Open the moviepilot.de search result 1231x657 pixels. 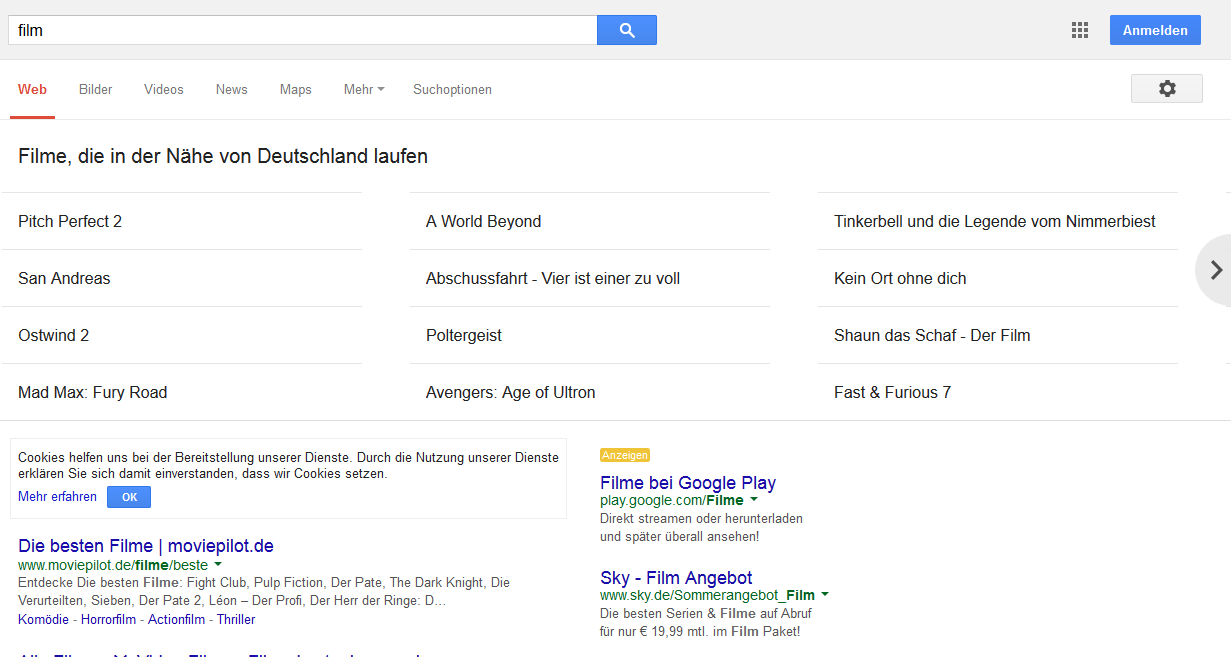coord(144,546)
